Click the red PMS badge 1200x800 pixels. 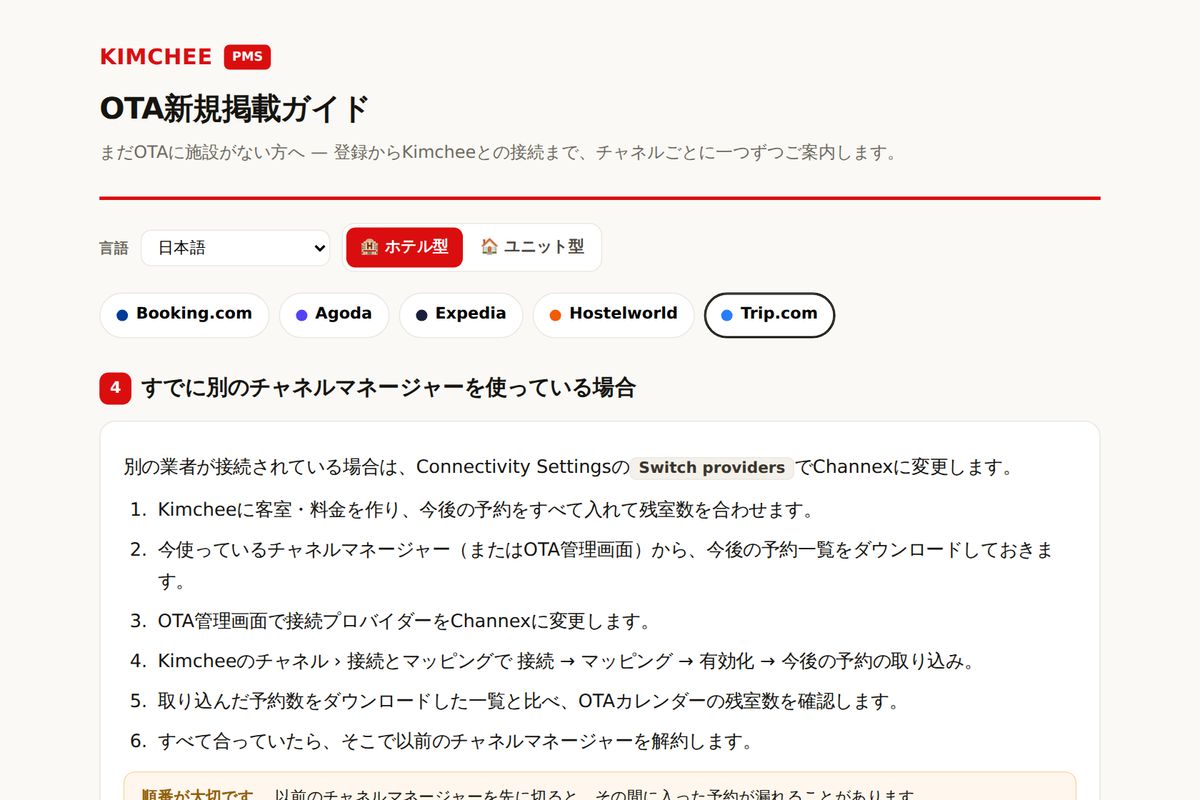coord(247,57)
